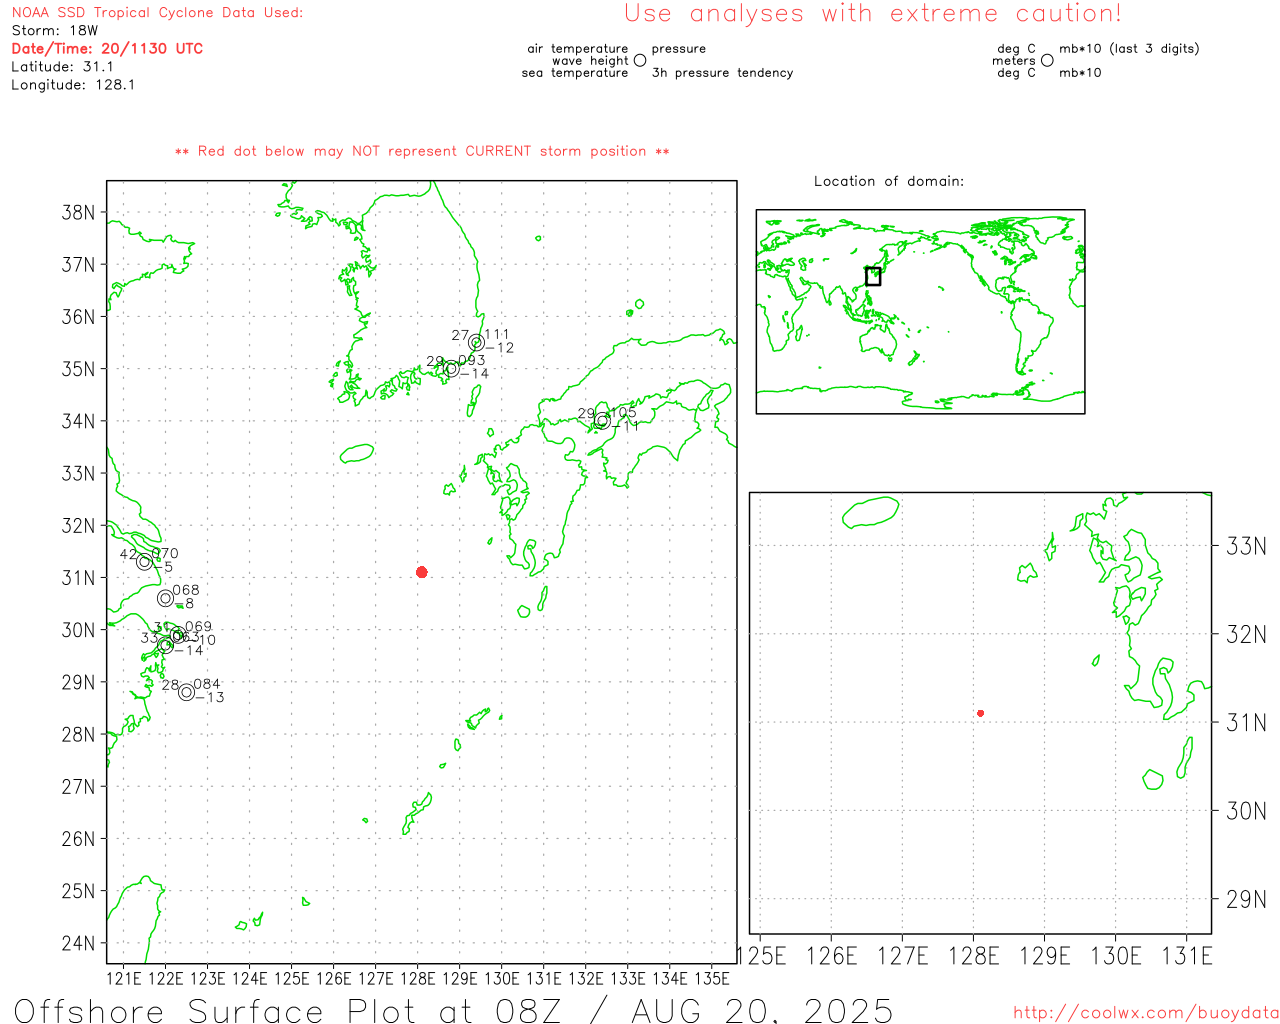
Task: Select station marker reading 29 105 -11
Action: click(x=602, y=421)
